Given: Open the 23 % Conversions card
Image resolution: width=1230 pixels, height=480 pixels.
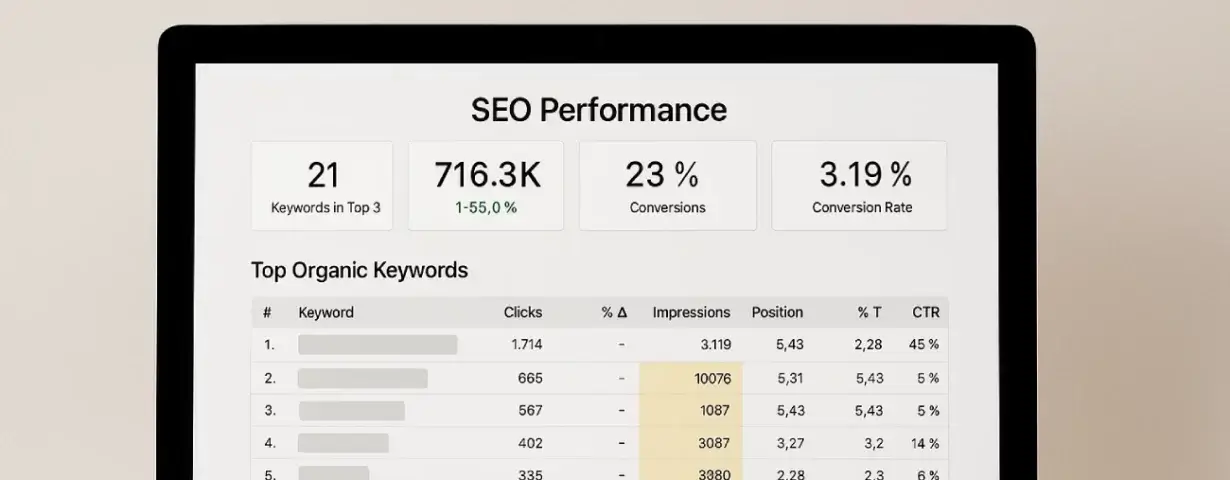Looking at the screenshot, I should coord(667,186).
